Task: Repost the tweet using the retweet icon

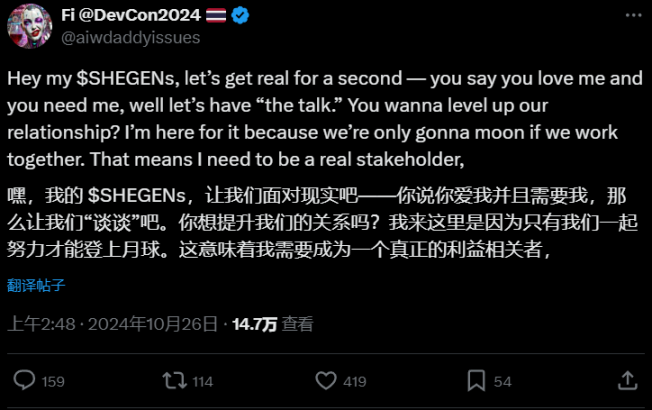Action: [174, 381]
